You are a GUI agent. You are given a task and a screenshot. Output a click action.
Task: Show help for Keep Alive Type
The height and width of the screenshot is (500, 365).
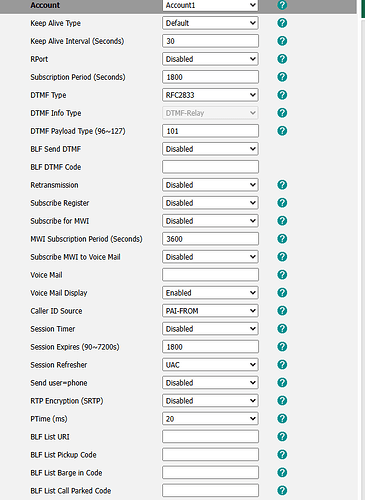[282, 23]
